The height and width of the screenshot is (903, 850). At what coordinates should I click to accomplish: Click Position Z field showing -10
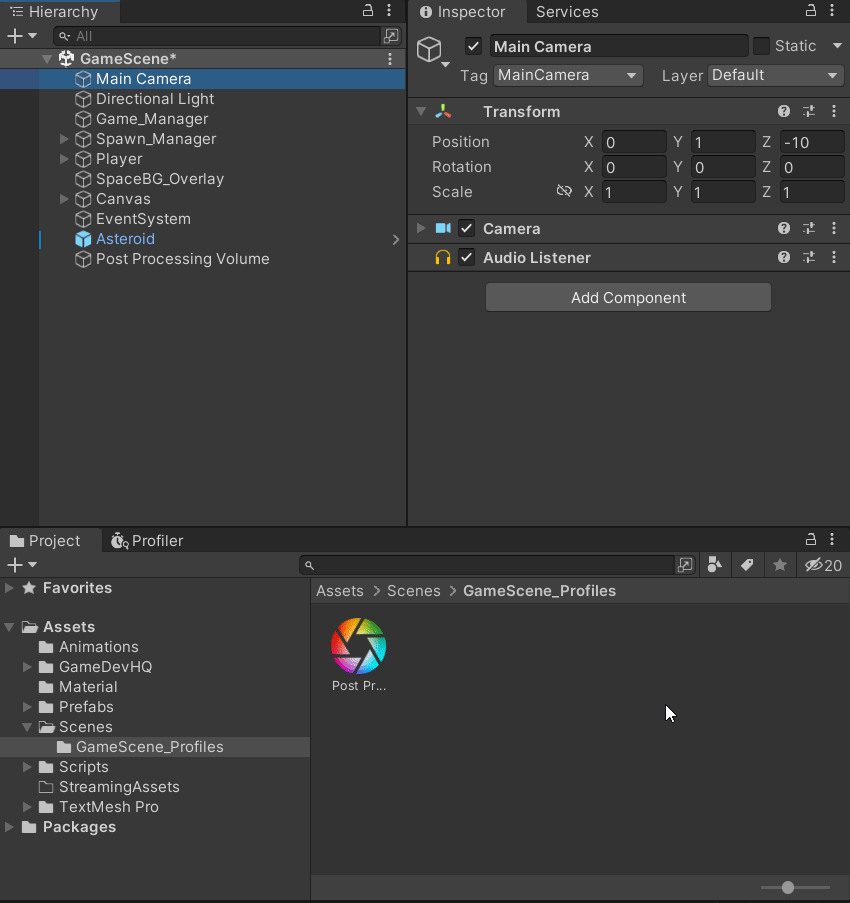[812, 142]
